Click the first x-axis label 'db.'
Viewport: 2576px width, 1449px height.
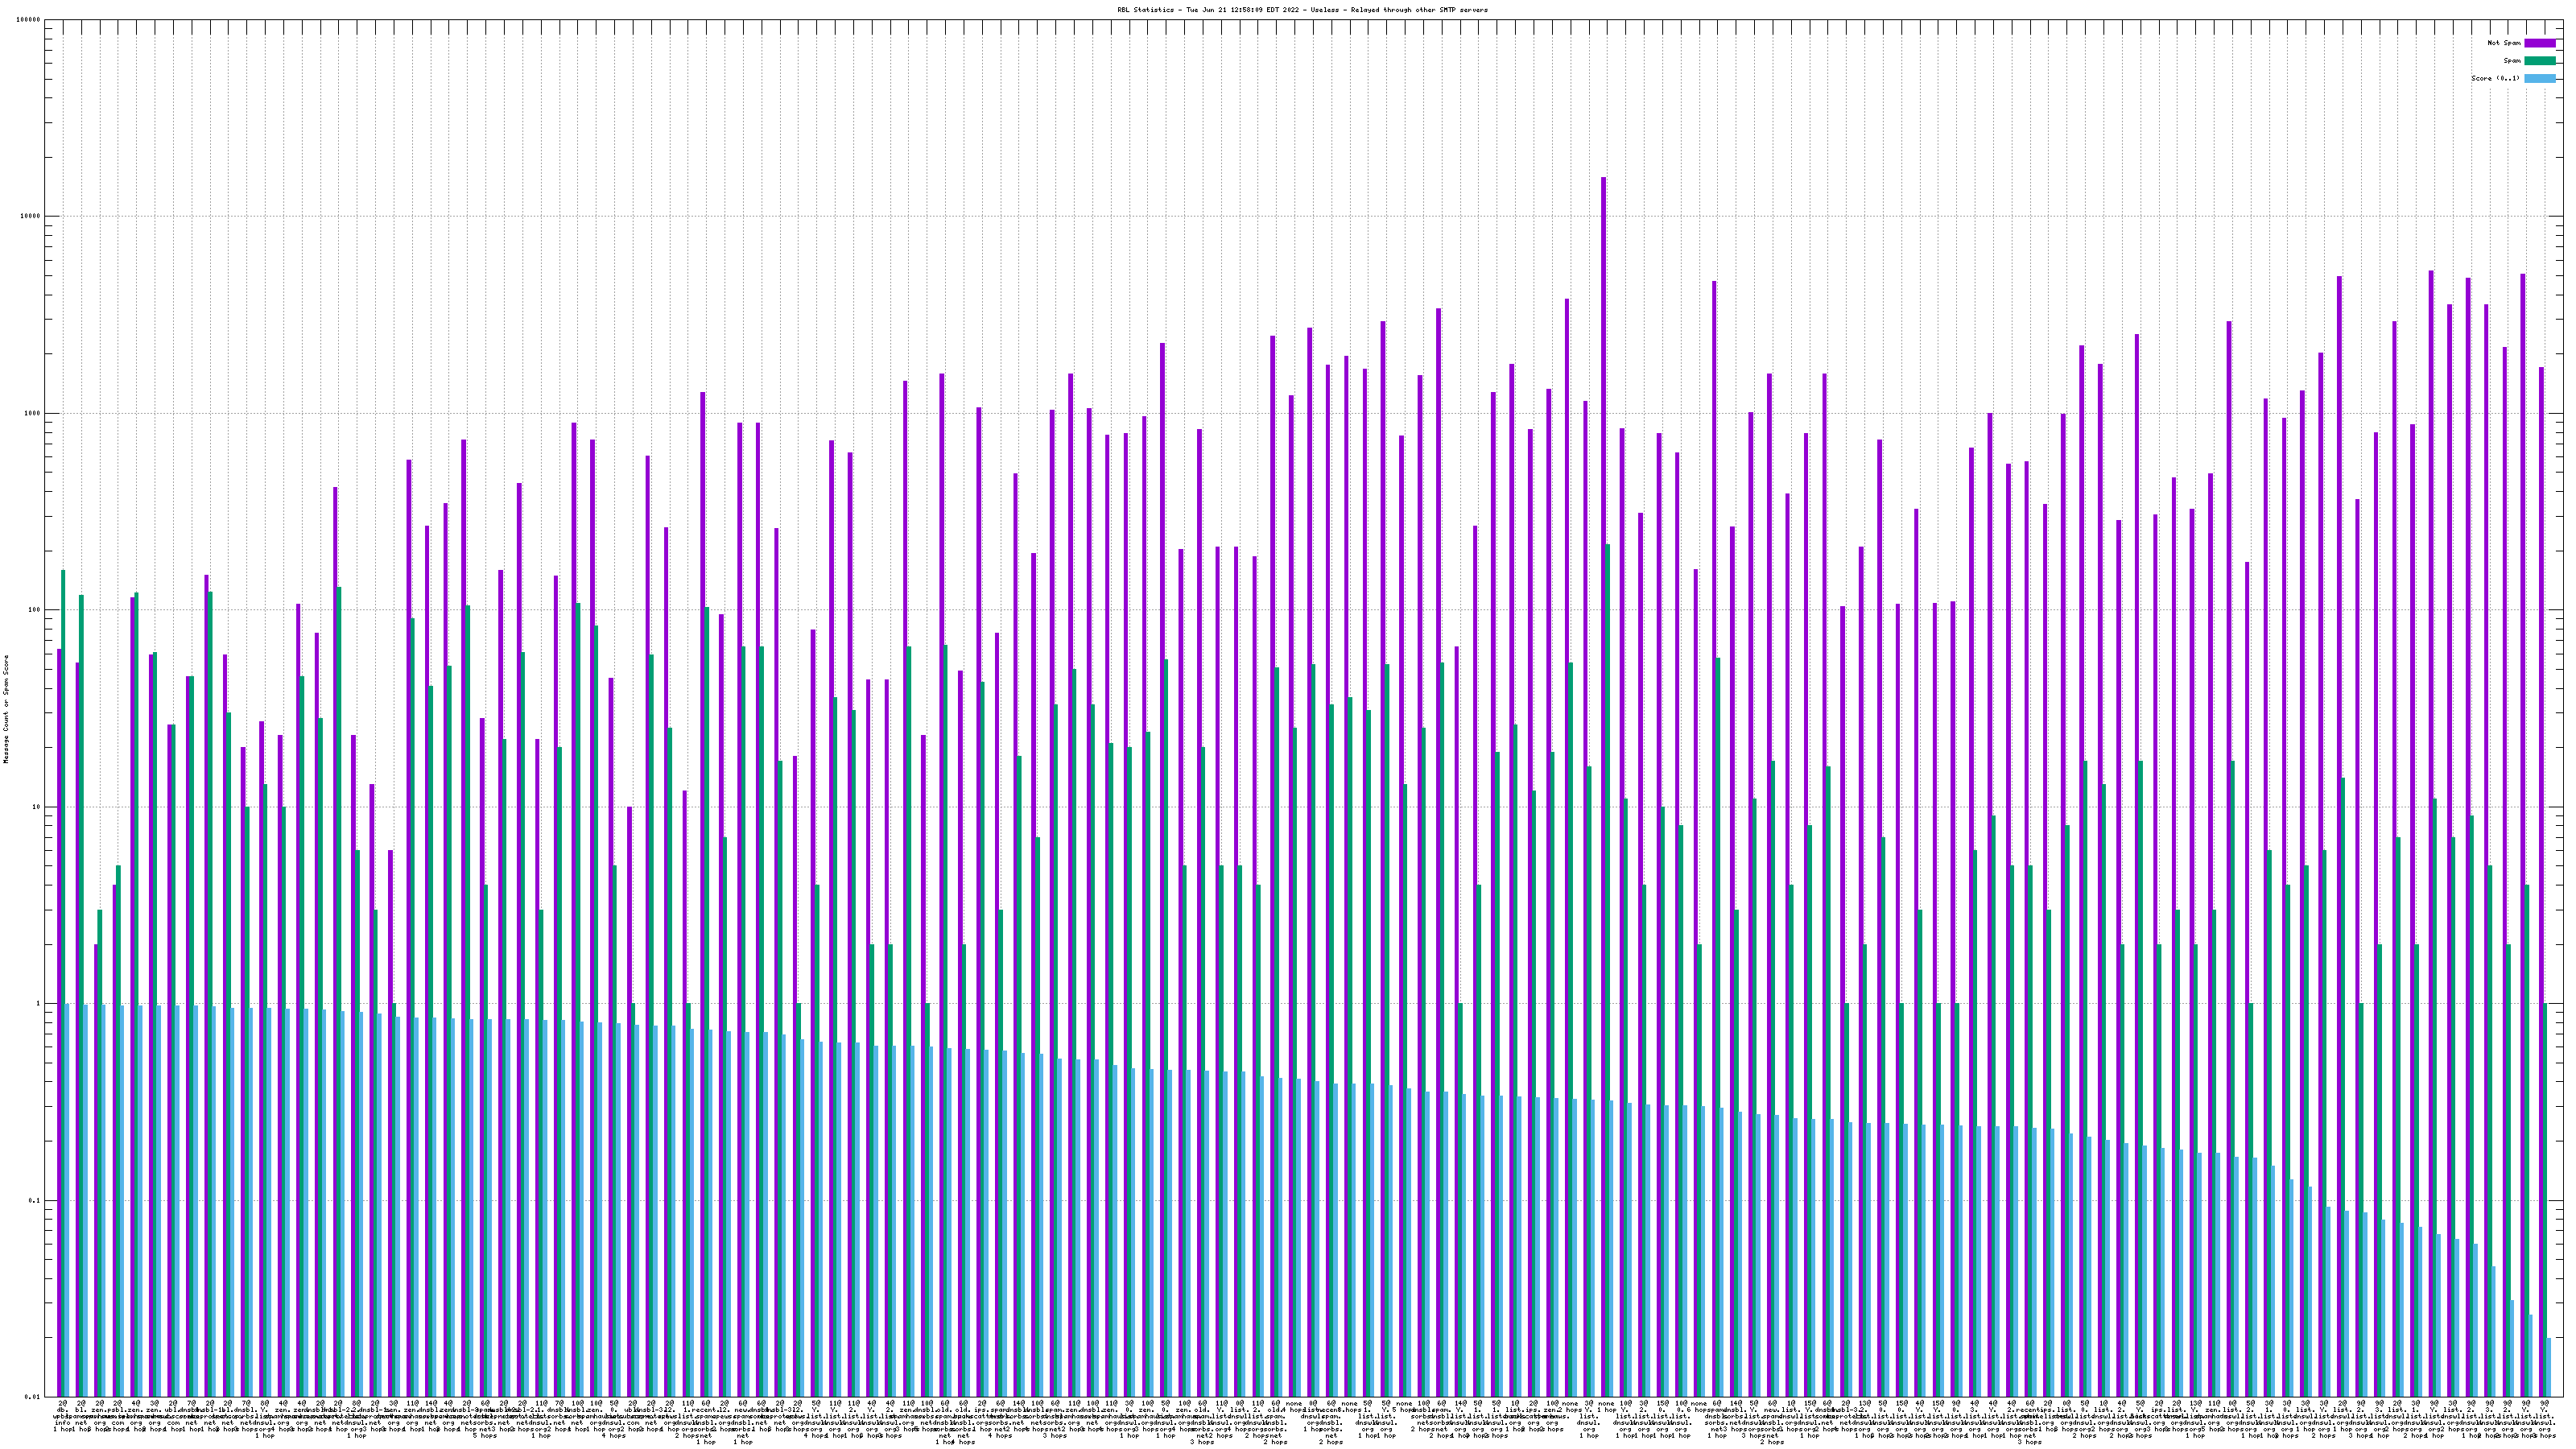coord(61,1410)
